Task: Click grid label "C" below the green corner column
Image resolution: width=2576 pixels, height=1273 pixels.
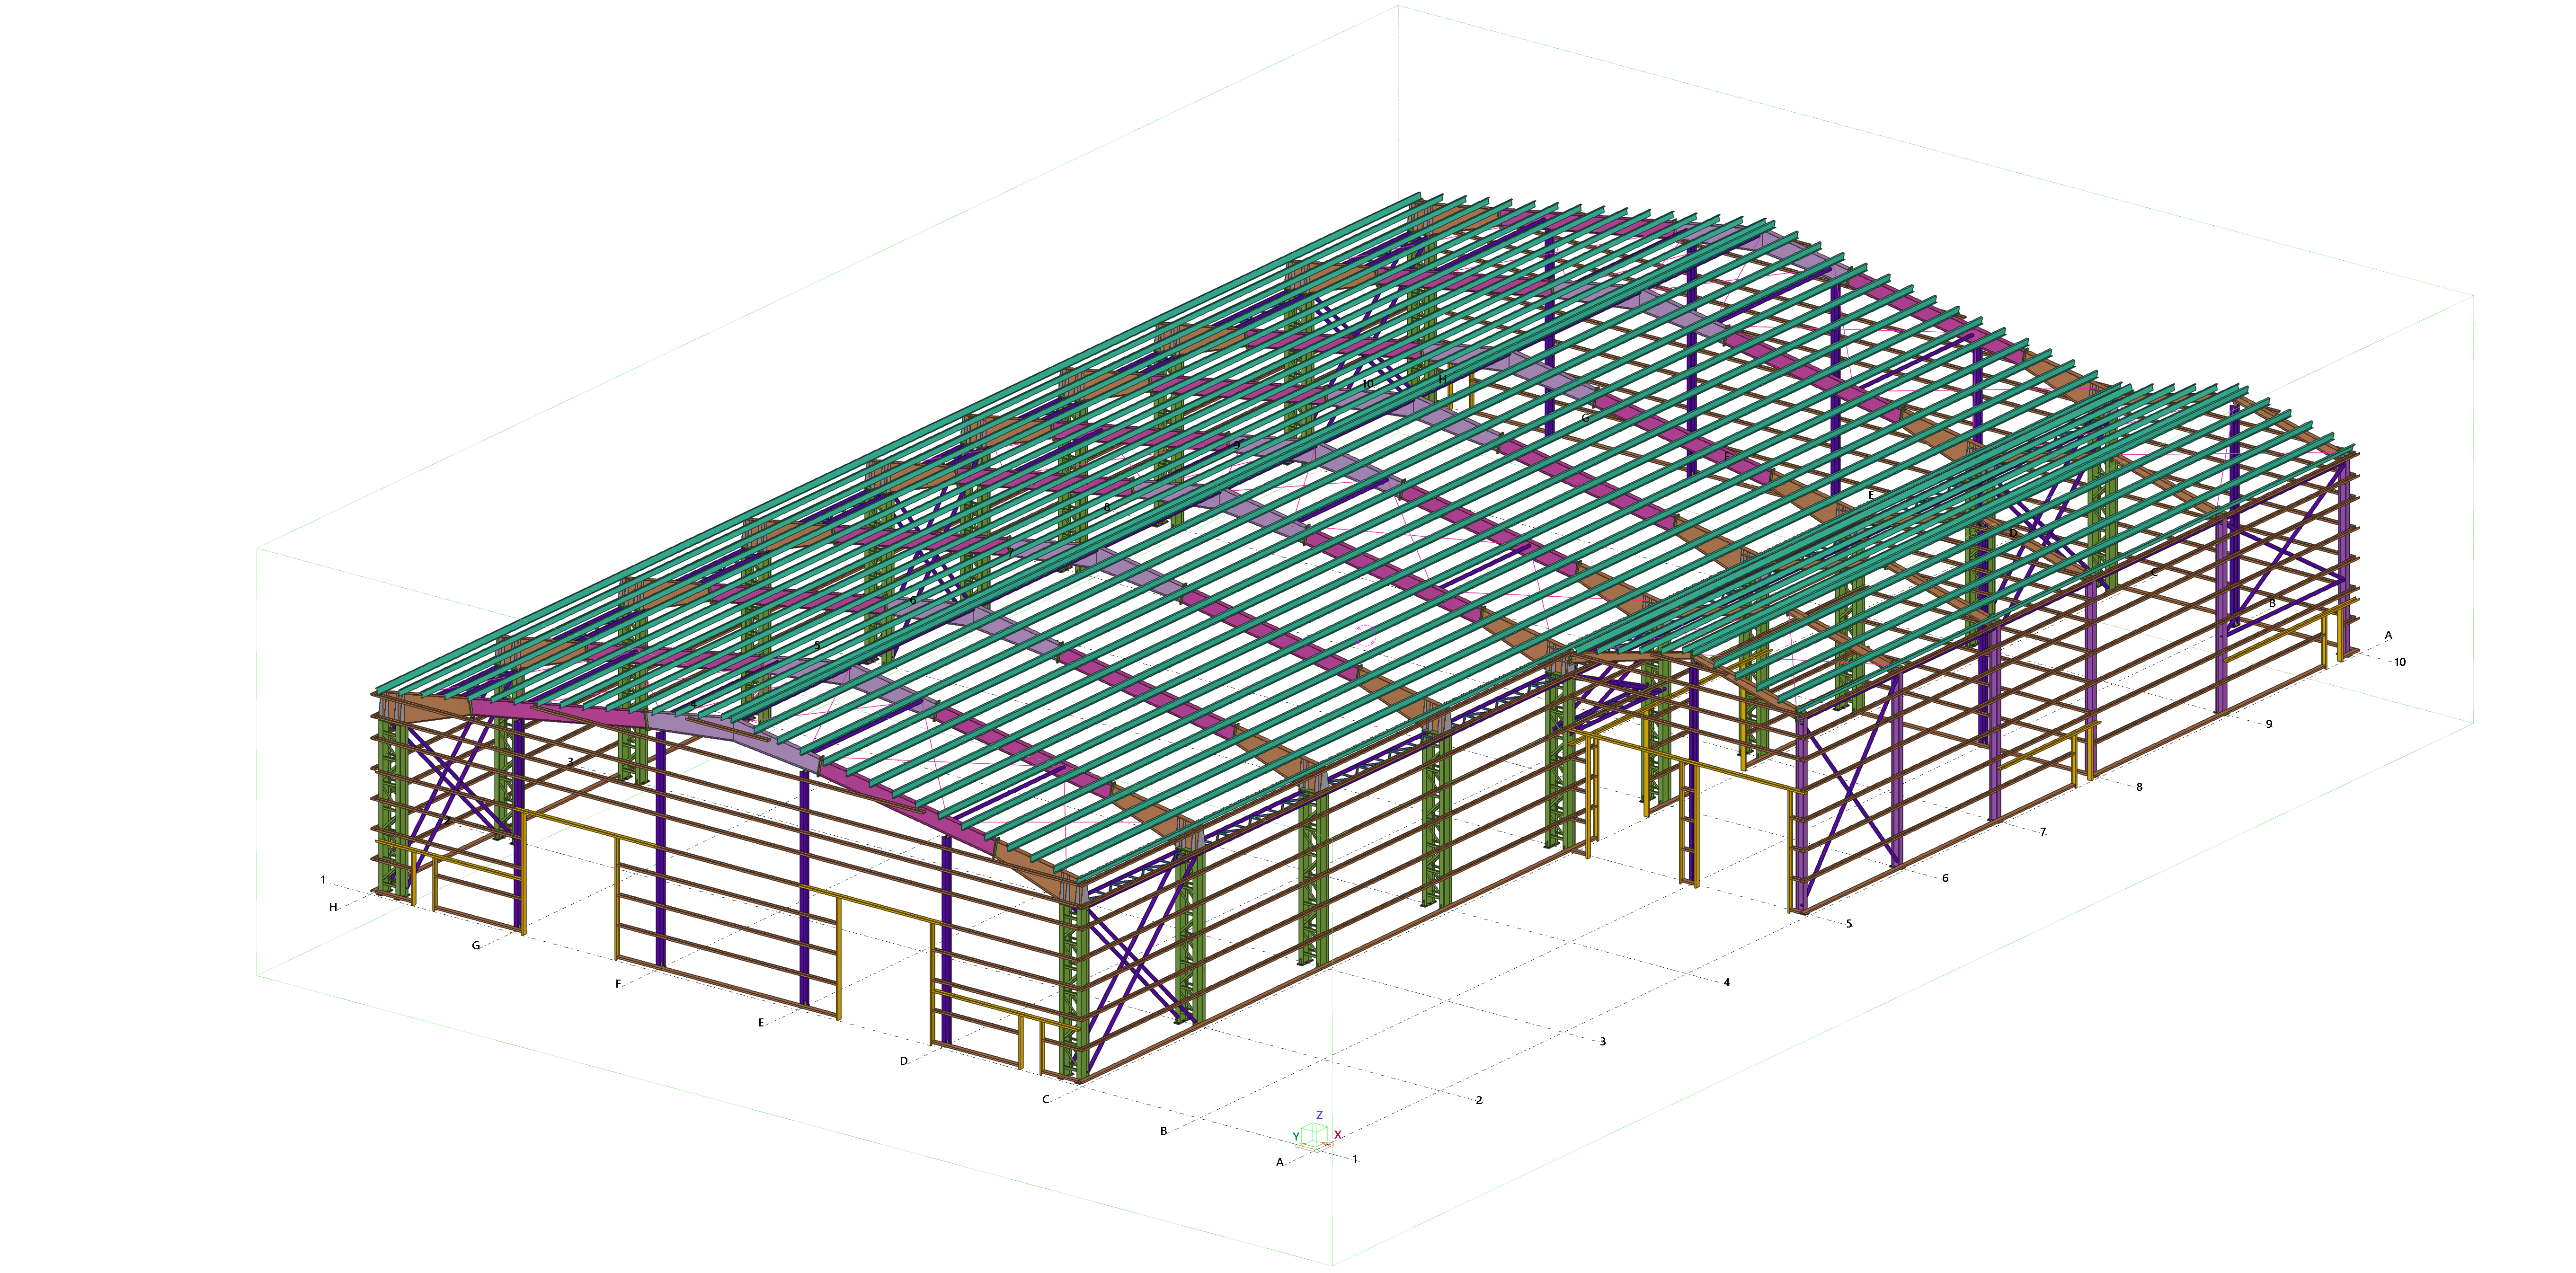Action: pos(1046,1099)
